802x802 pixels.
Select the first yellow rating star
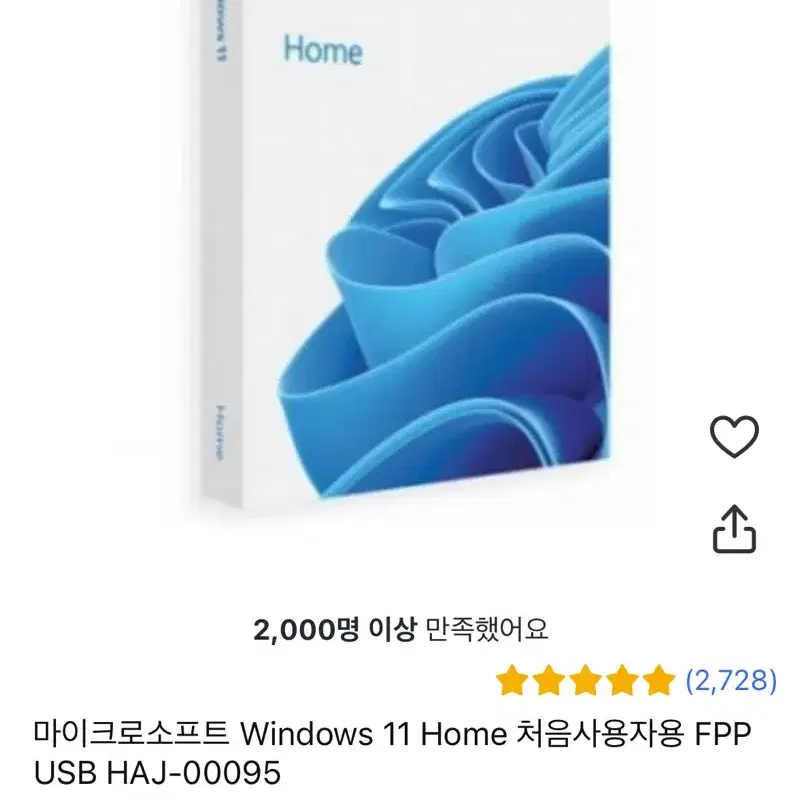(x=512, y=680)
